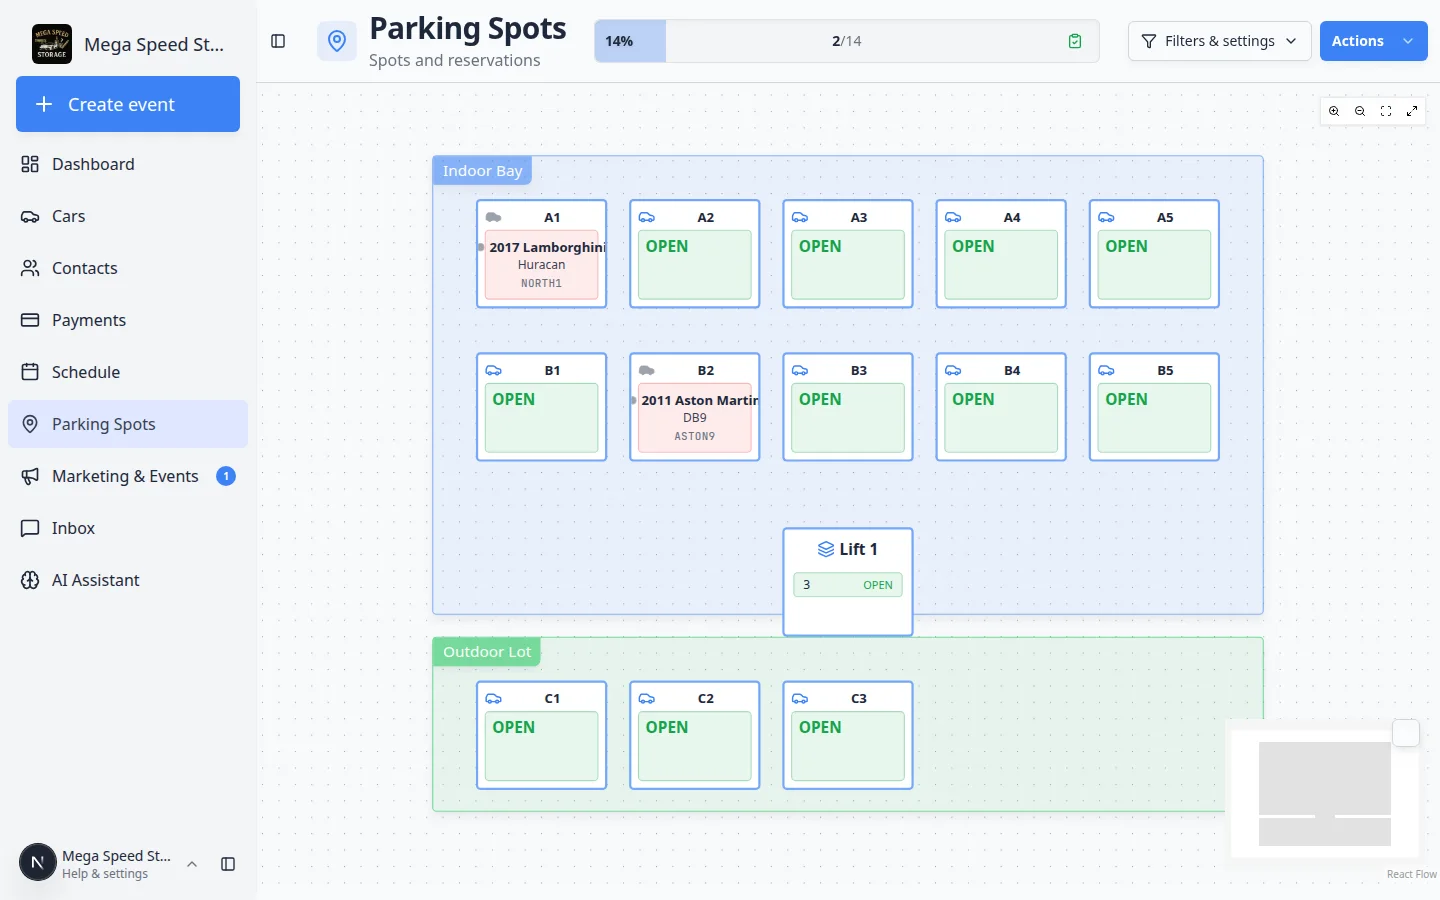Select the Indoor Bay zone label
The image size is (1440, 900).
pos(482,171)
